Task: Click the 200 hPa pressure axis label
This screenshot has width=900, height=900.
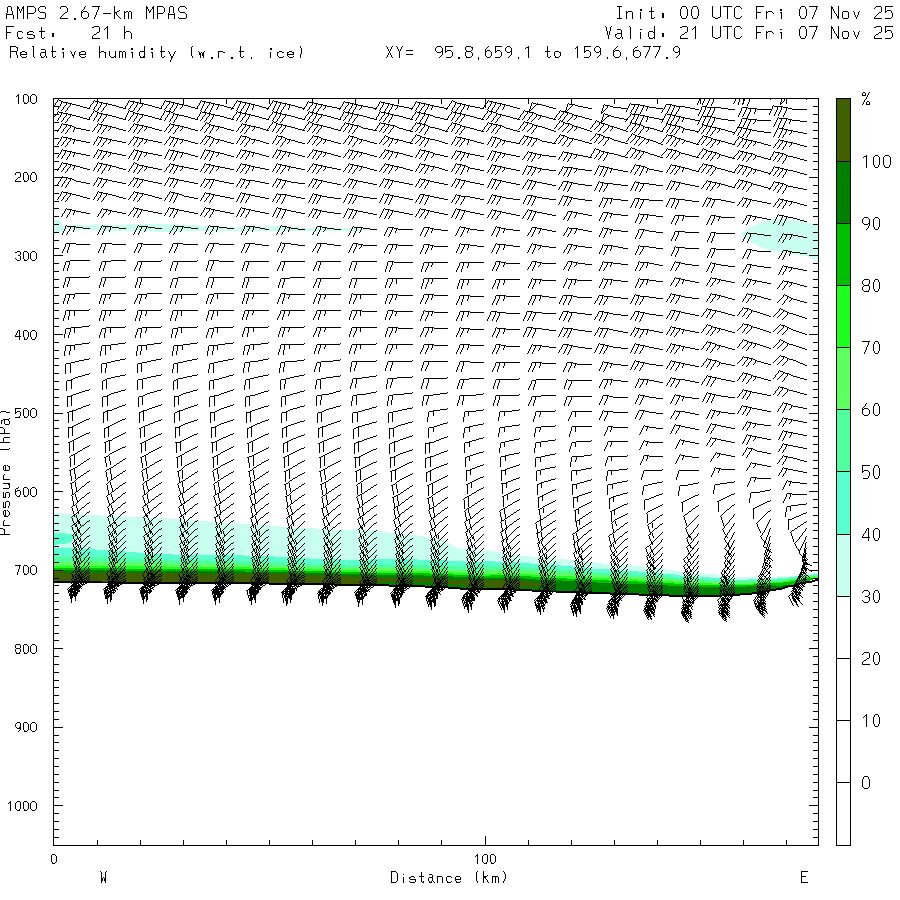Action: 26,177
